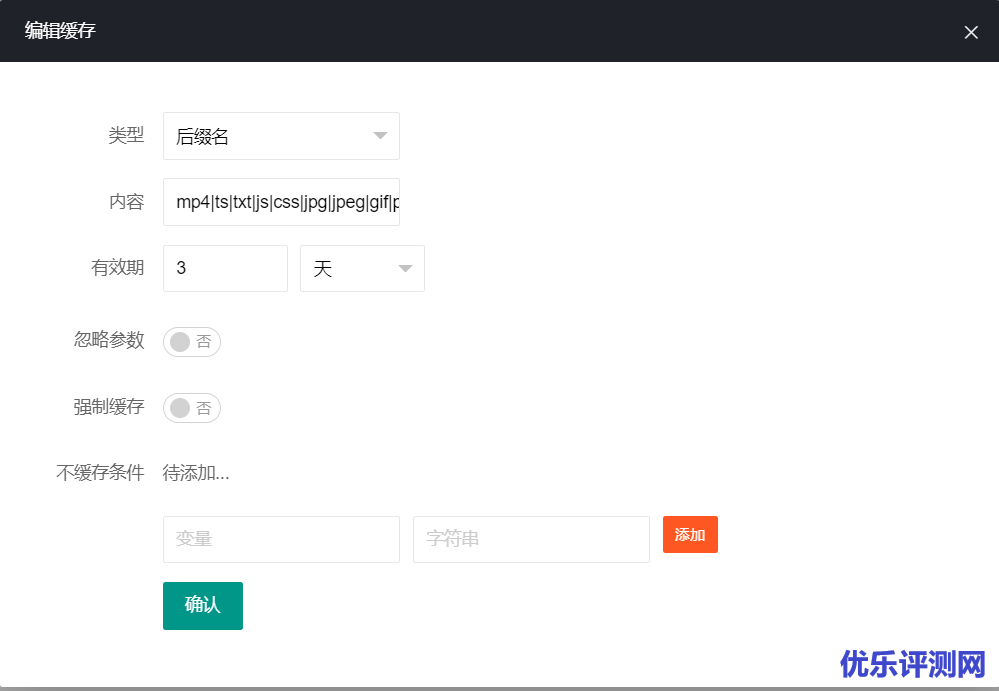Click the 不缓存条件 label
This screenshot has width=999, height=691.
click(100, 473)
